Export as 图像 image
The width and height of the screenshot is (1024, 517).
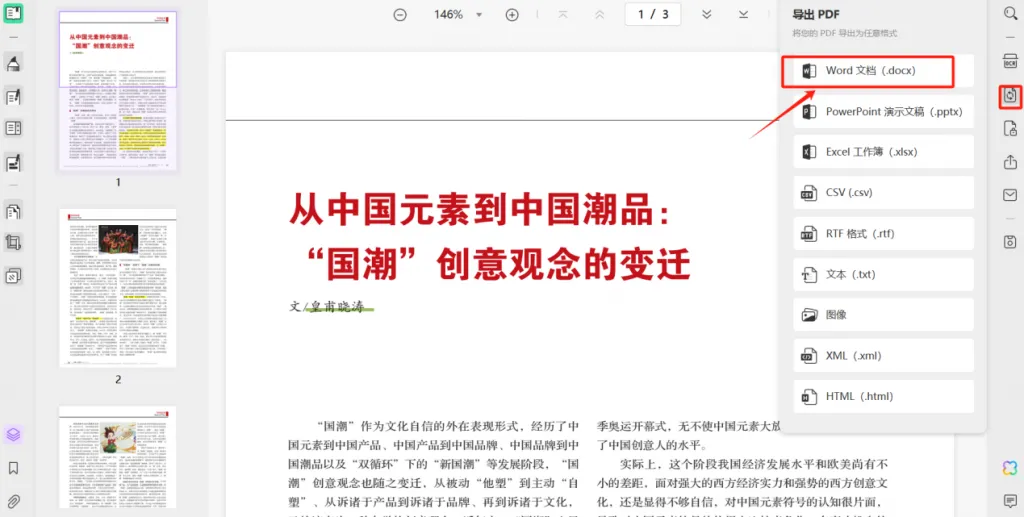pos(883,315)
